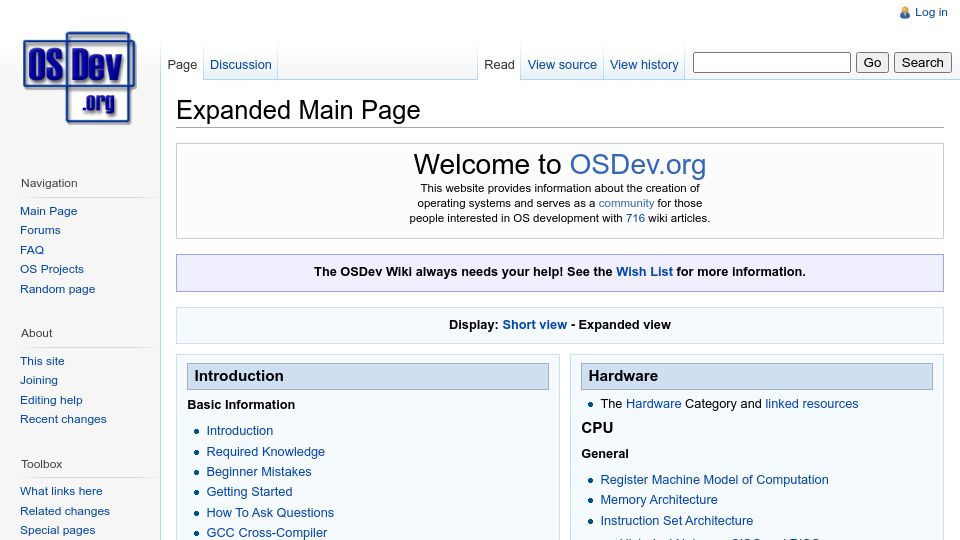This screenshot has width=960, height=540.
Task: Open the Getting Started article
Action: (249, 492)
